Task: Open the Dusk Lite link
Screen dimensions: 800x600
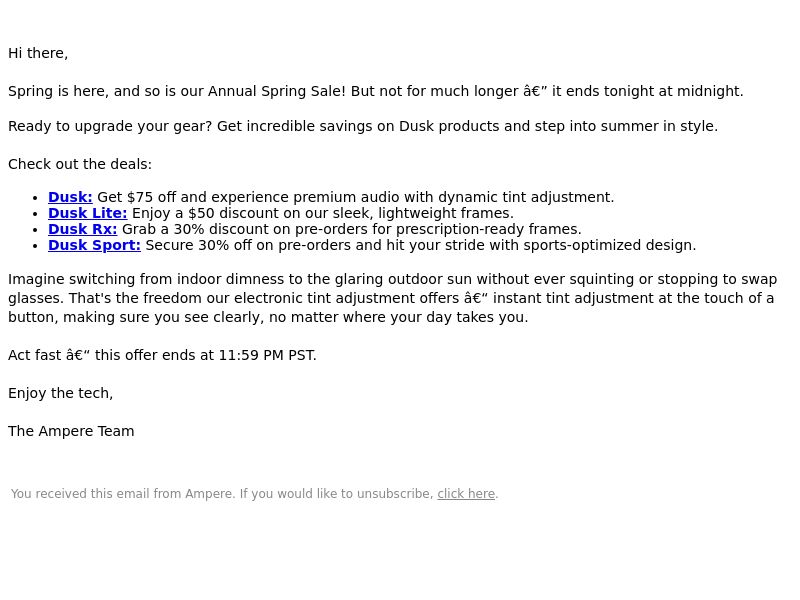Action: click(87, 213)
